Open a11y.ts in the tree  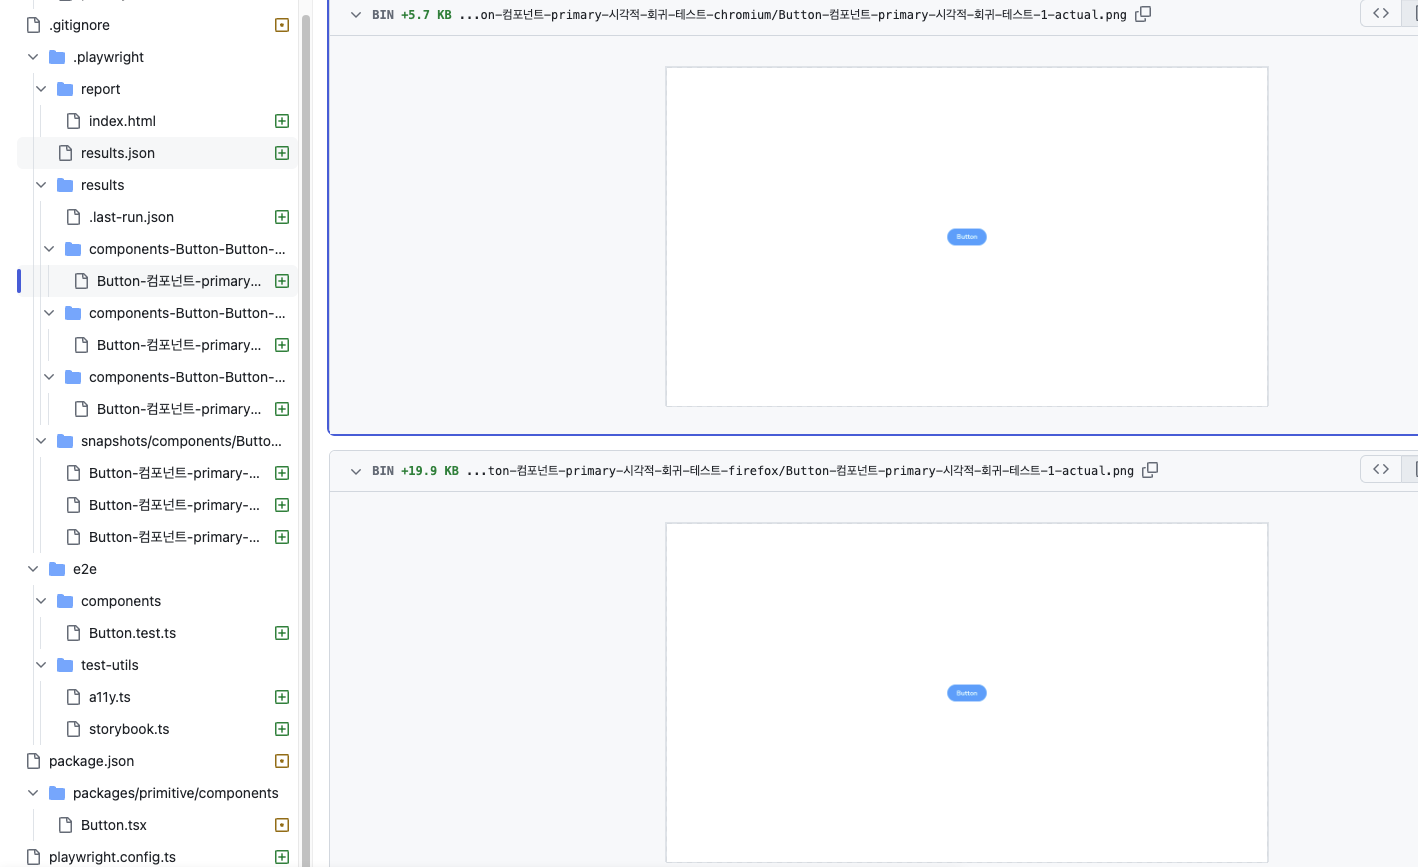click(109, 697)
